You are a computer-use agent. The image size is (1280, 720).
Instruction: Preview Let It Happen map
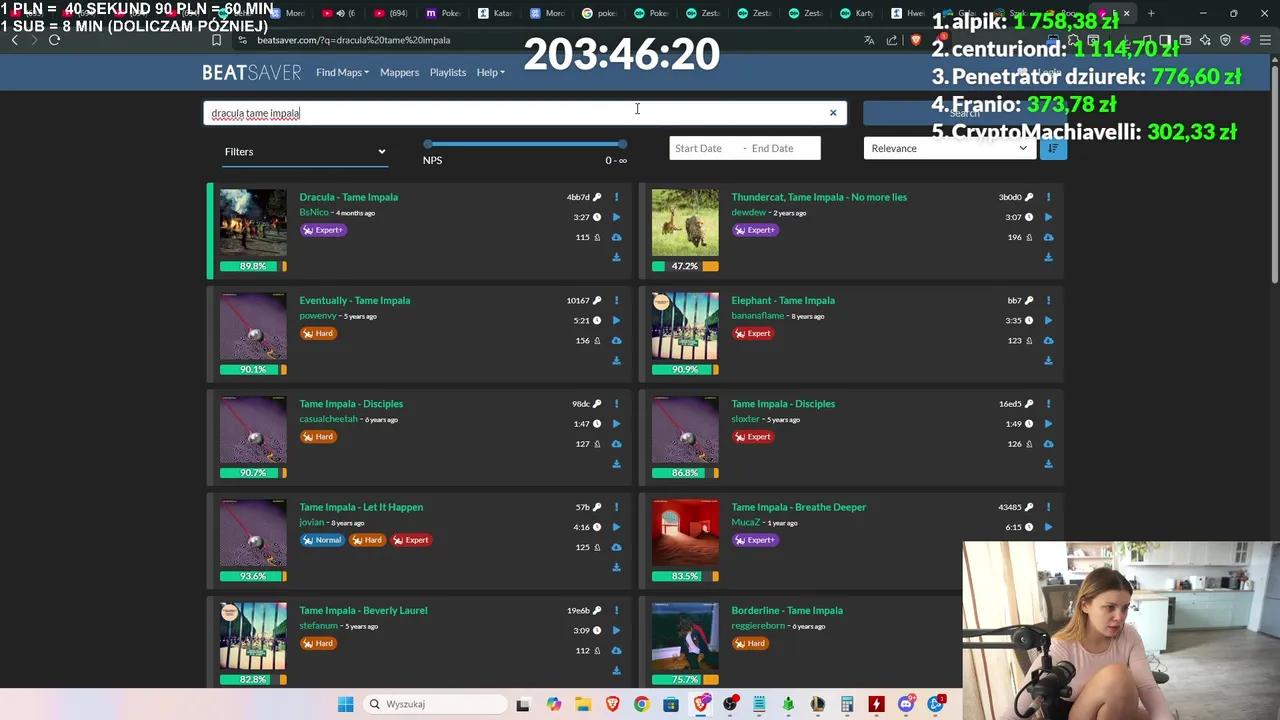pos(616,527)
